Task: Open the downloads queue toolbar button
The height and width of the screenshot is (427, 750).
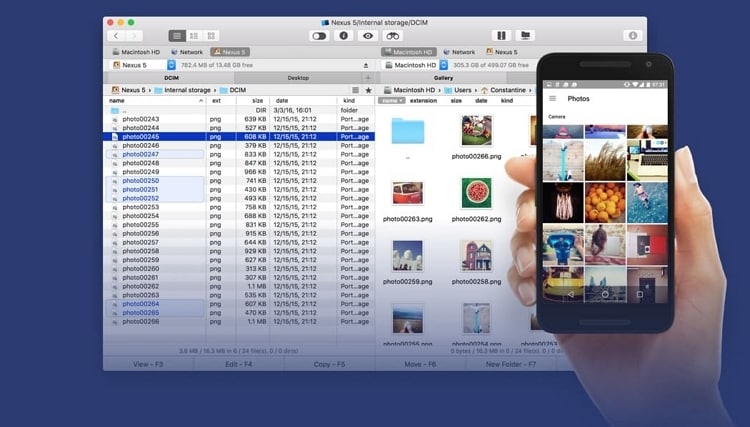Action: [633, 36]
